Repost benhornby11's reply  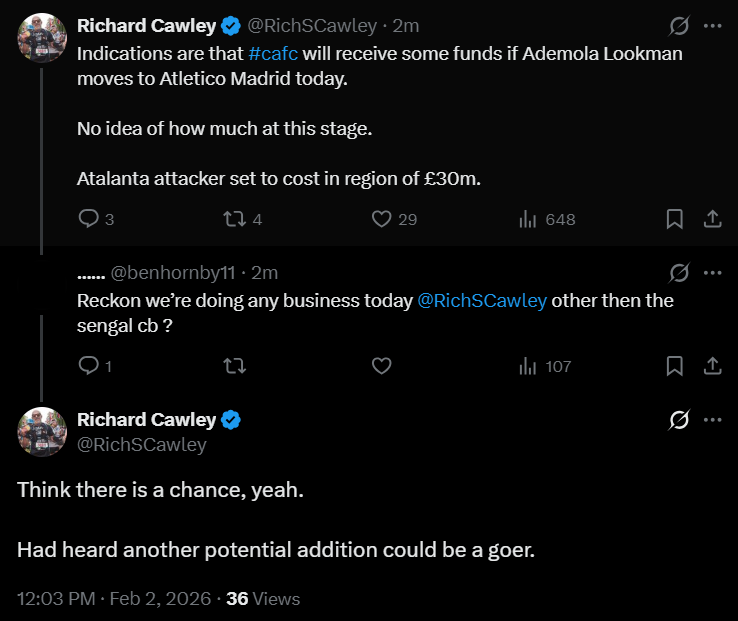pos(234,366)
